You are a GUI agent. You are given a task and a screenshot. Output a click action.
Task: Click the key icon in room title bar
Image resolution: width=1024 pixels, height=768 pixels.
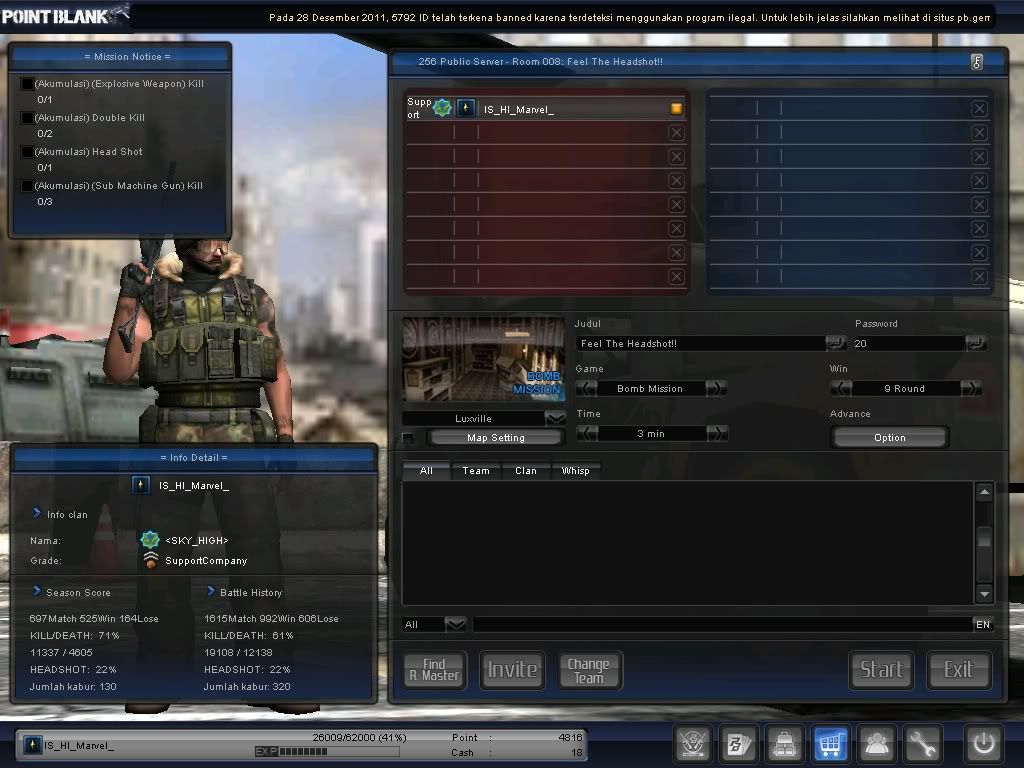(x=977, y=62)
